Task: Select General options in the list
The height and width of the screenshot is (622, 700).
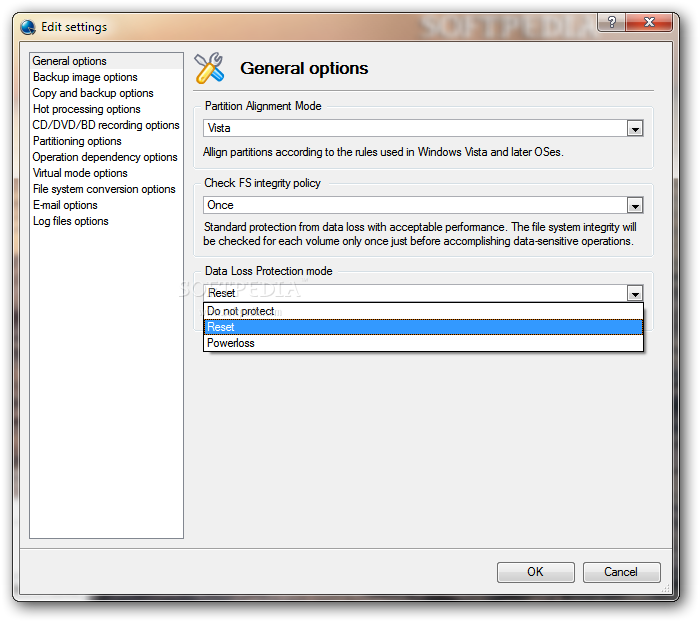Action: 106,61
